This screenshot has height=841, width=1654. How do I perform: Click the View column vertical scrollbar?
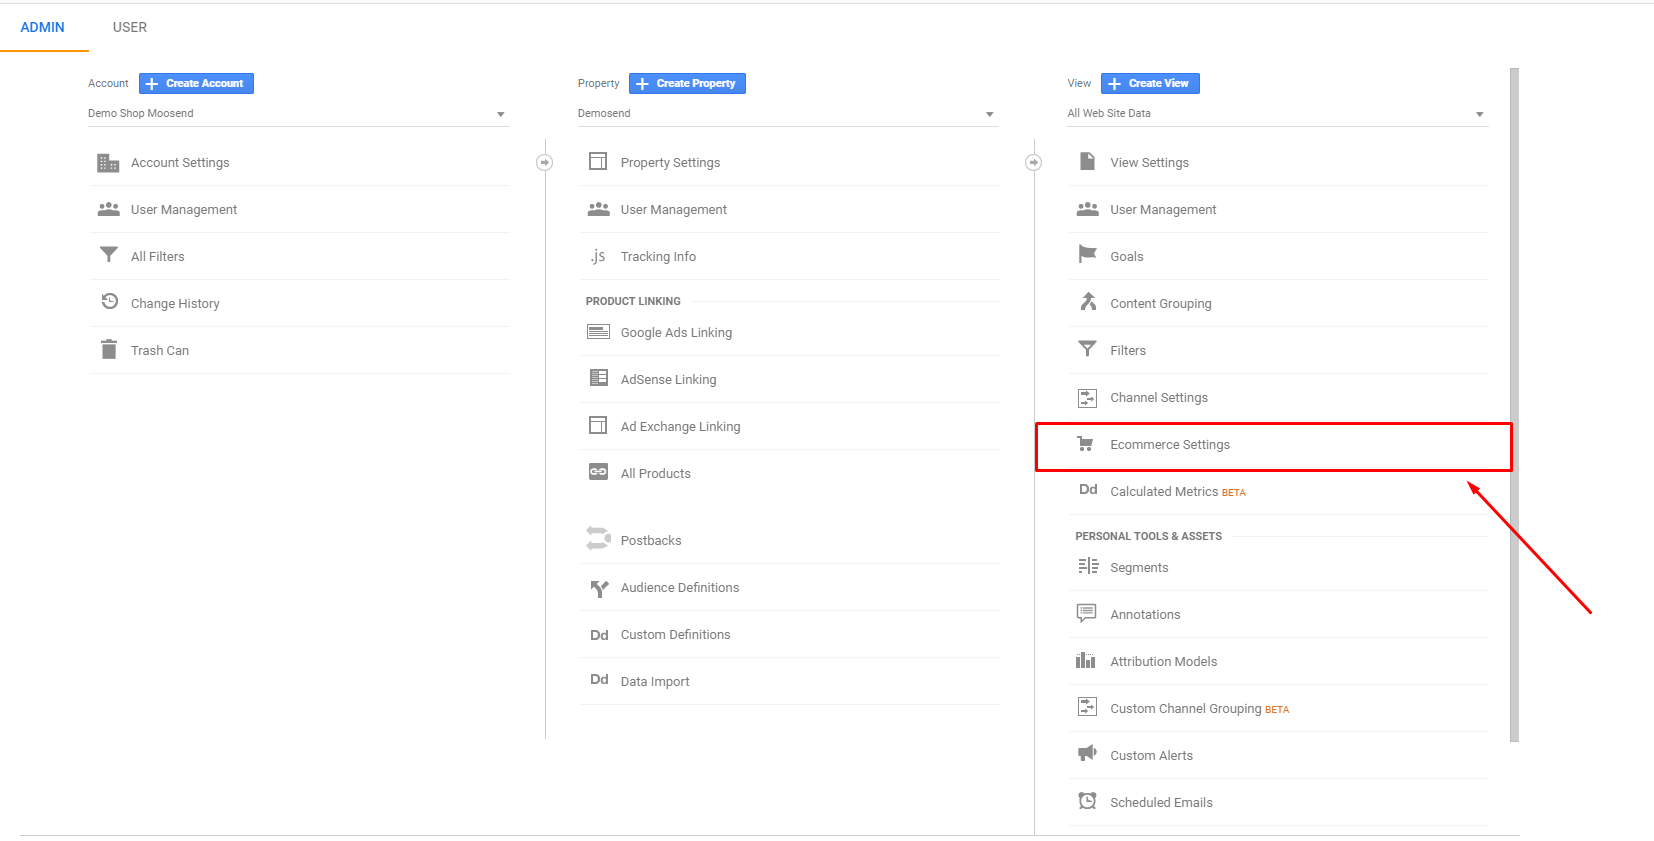click(x=1514, y=405)
